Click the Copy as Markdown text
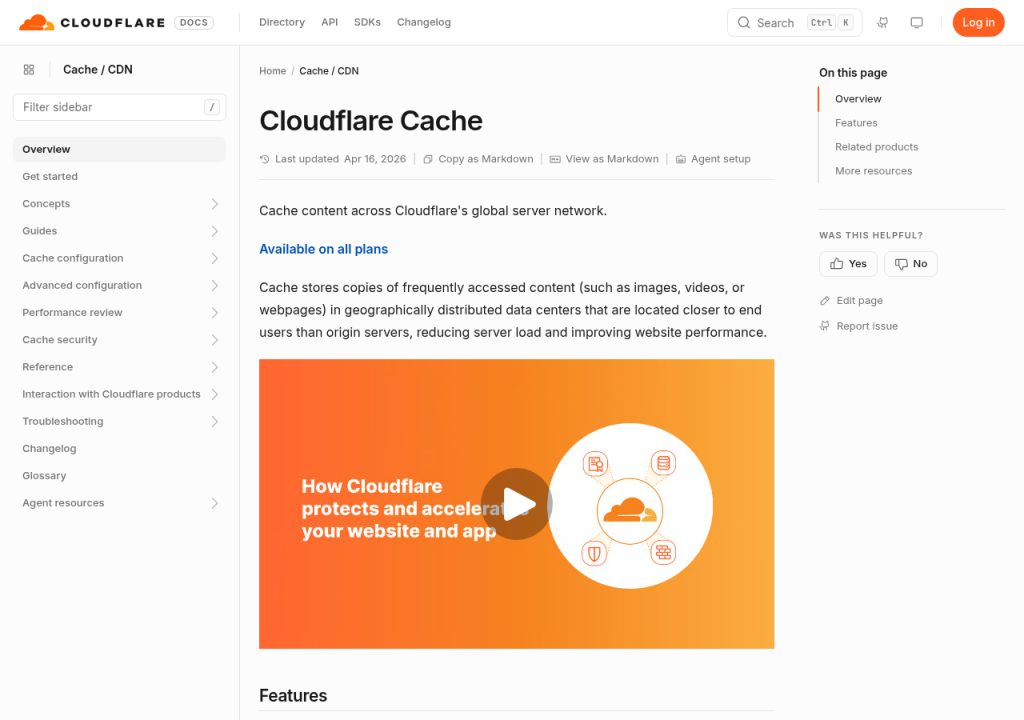Screen dimensions: 1024x720 coord(485,159)
